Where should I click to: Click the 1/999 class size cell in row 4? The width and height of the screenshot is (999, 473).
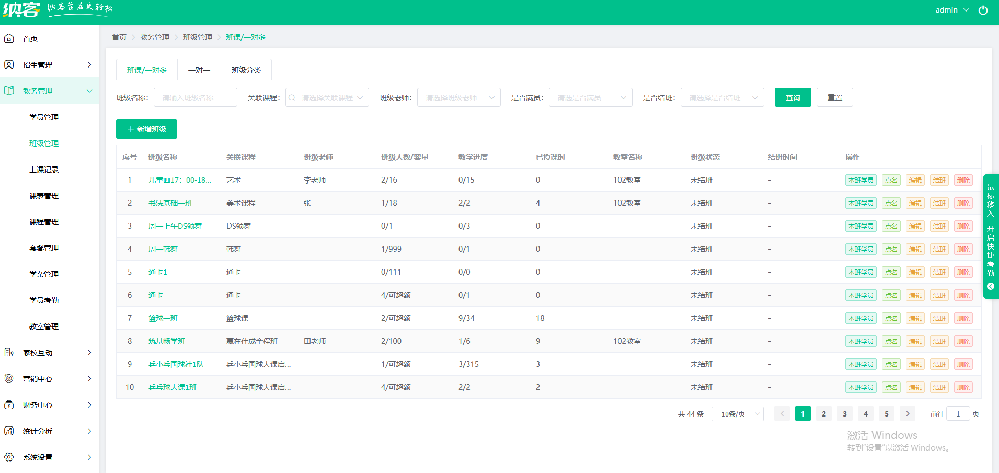tap(391, 249)
